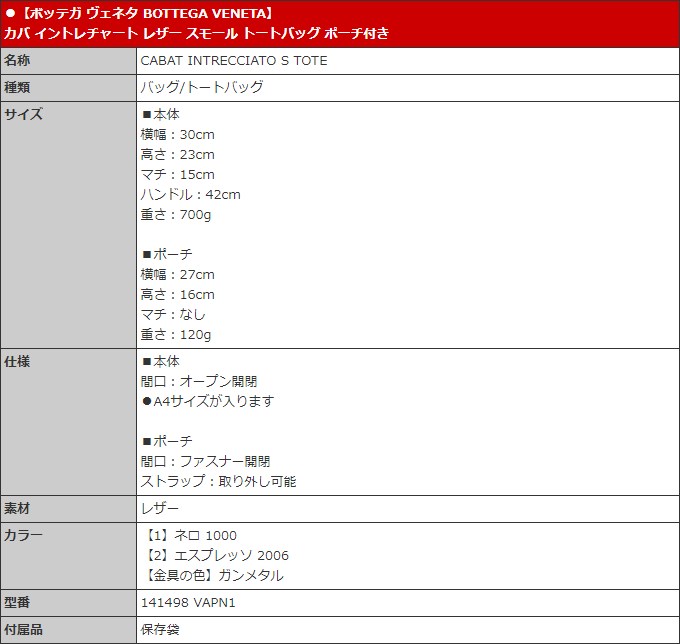
Task: Click the '■本体' heading in size section
Action: point(160,114)
